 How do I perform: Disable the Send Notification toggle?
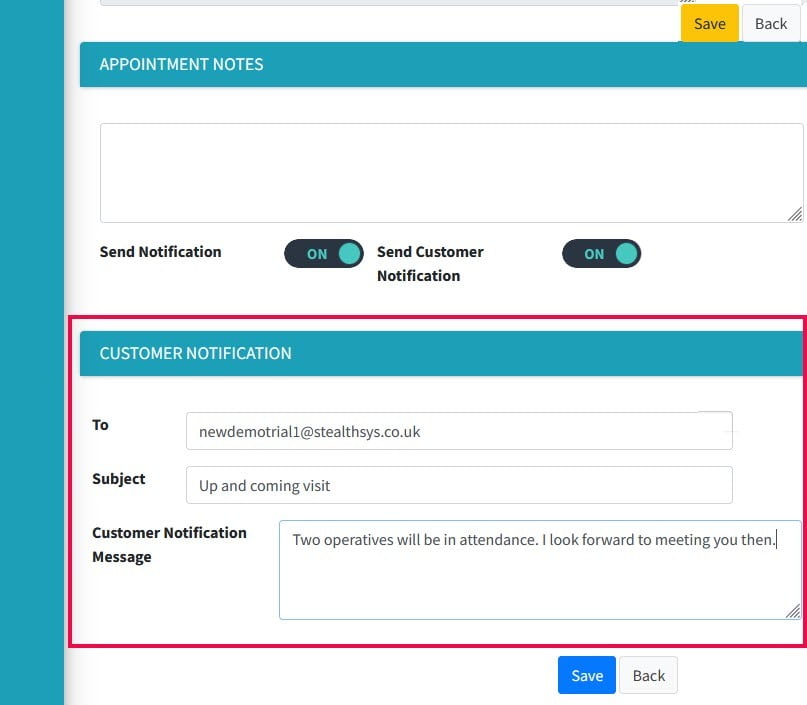click(x=324, y=254)
